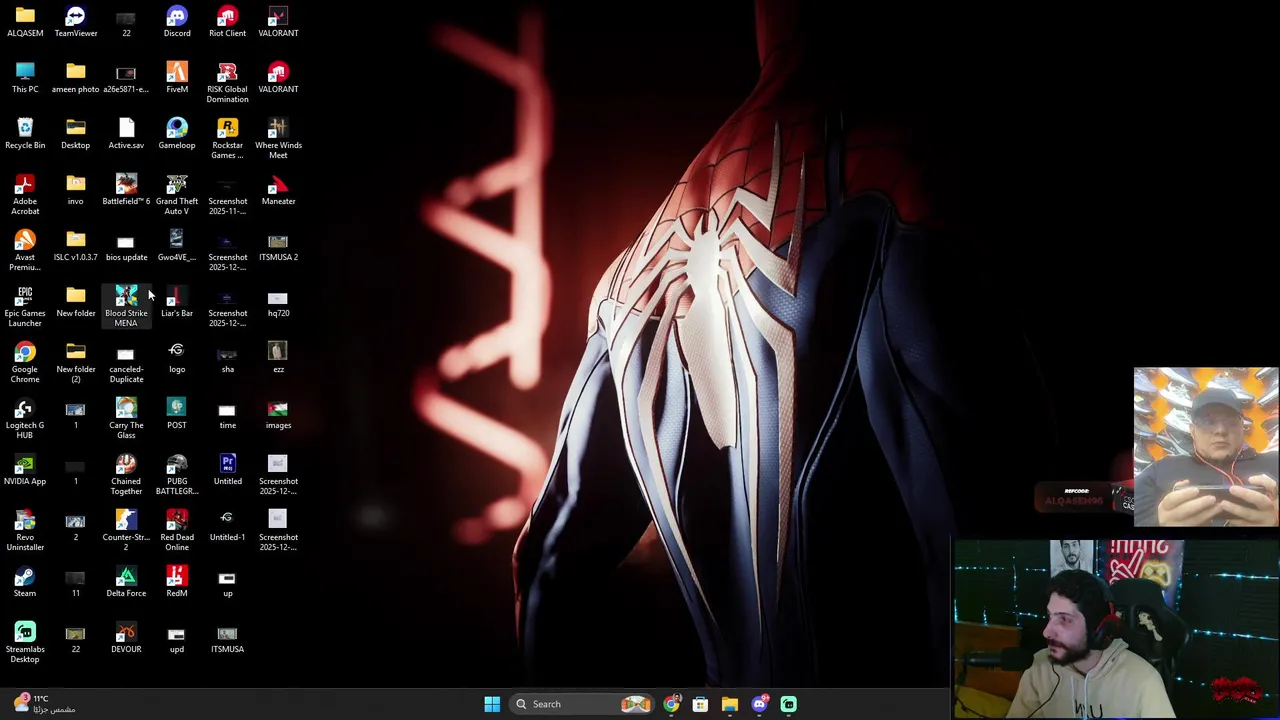Open Streamlabs from the taskbar
1280x720 pixels.
click(x=788, y=704)
